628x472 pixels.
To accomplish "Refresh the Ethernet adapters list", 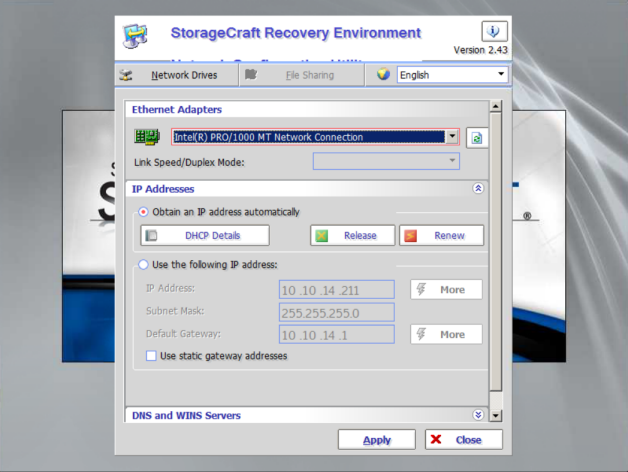I will coord(477,138).
